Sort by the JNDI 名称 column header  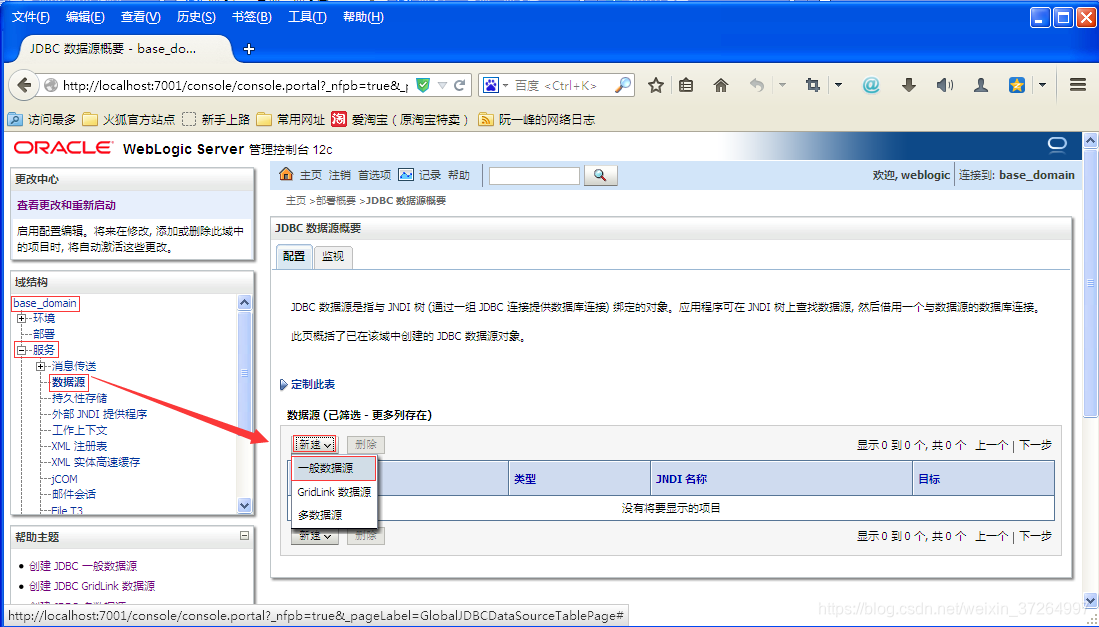pos(681,479)
